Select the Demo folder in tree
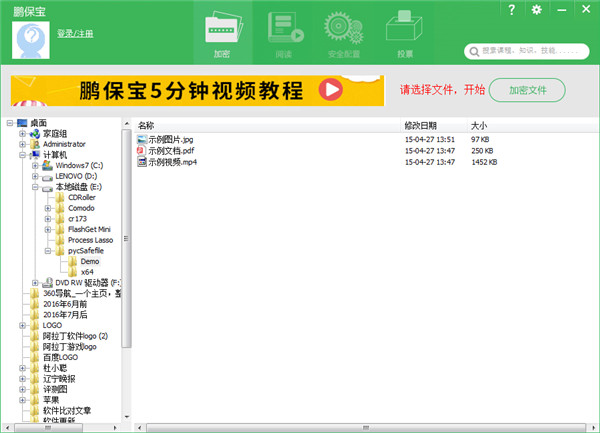Screen dimensions: 600x433 click(x=89, y=261)
